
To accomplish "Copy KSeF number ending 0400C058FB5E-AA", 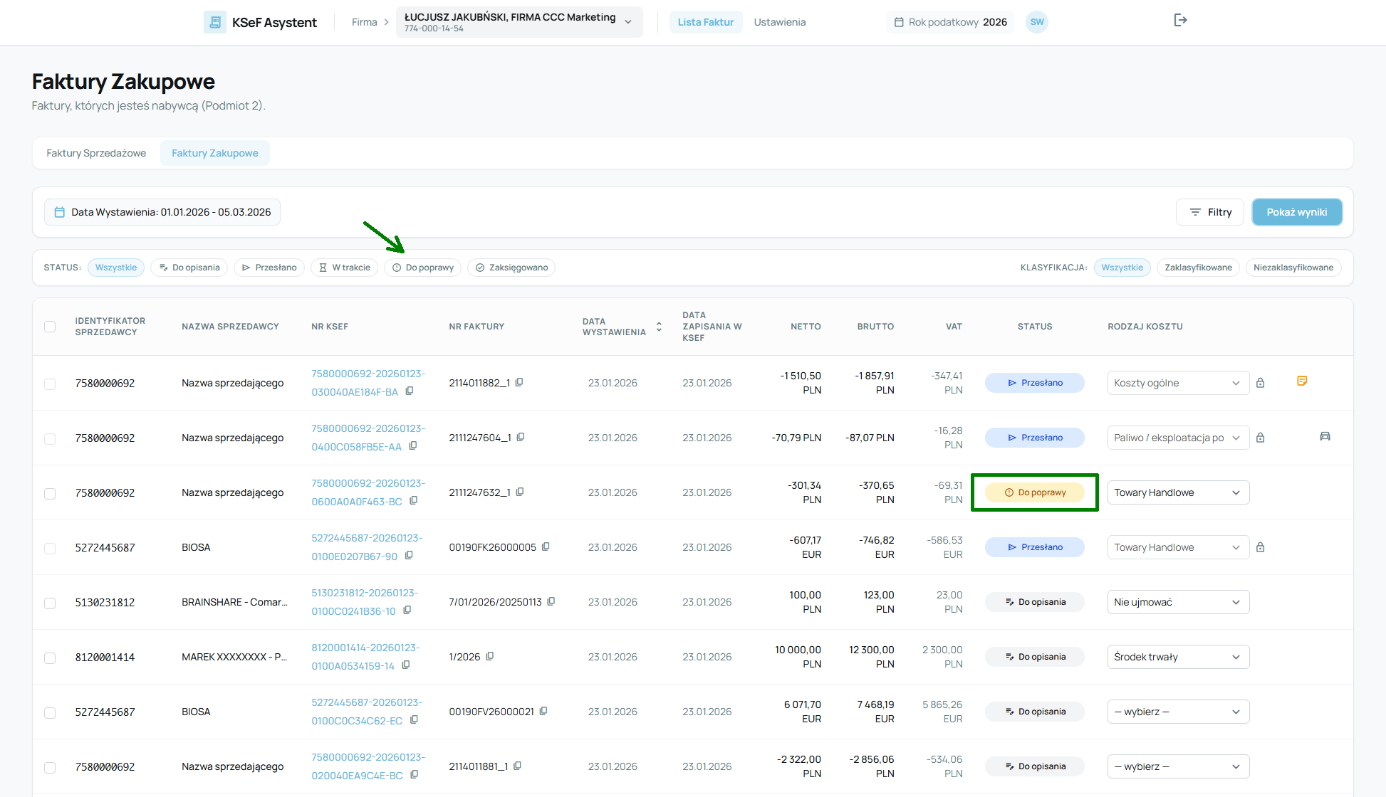I will coord(413,446).
